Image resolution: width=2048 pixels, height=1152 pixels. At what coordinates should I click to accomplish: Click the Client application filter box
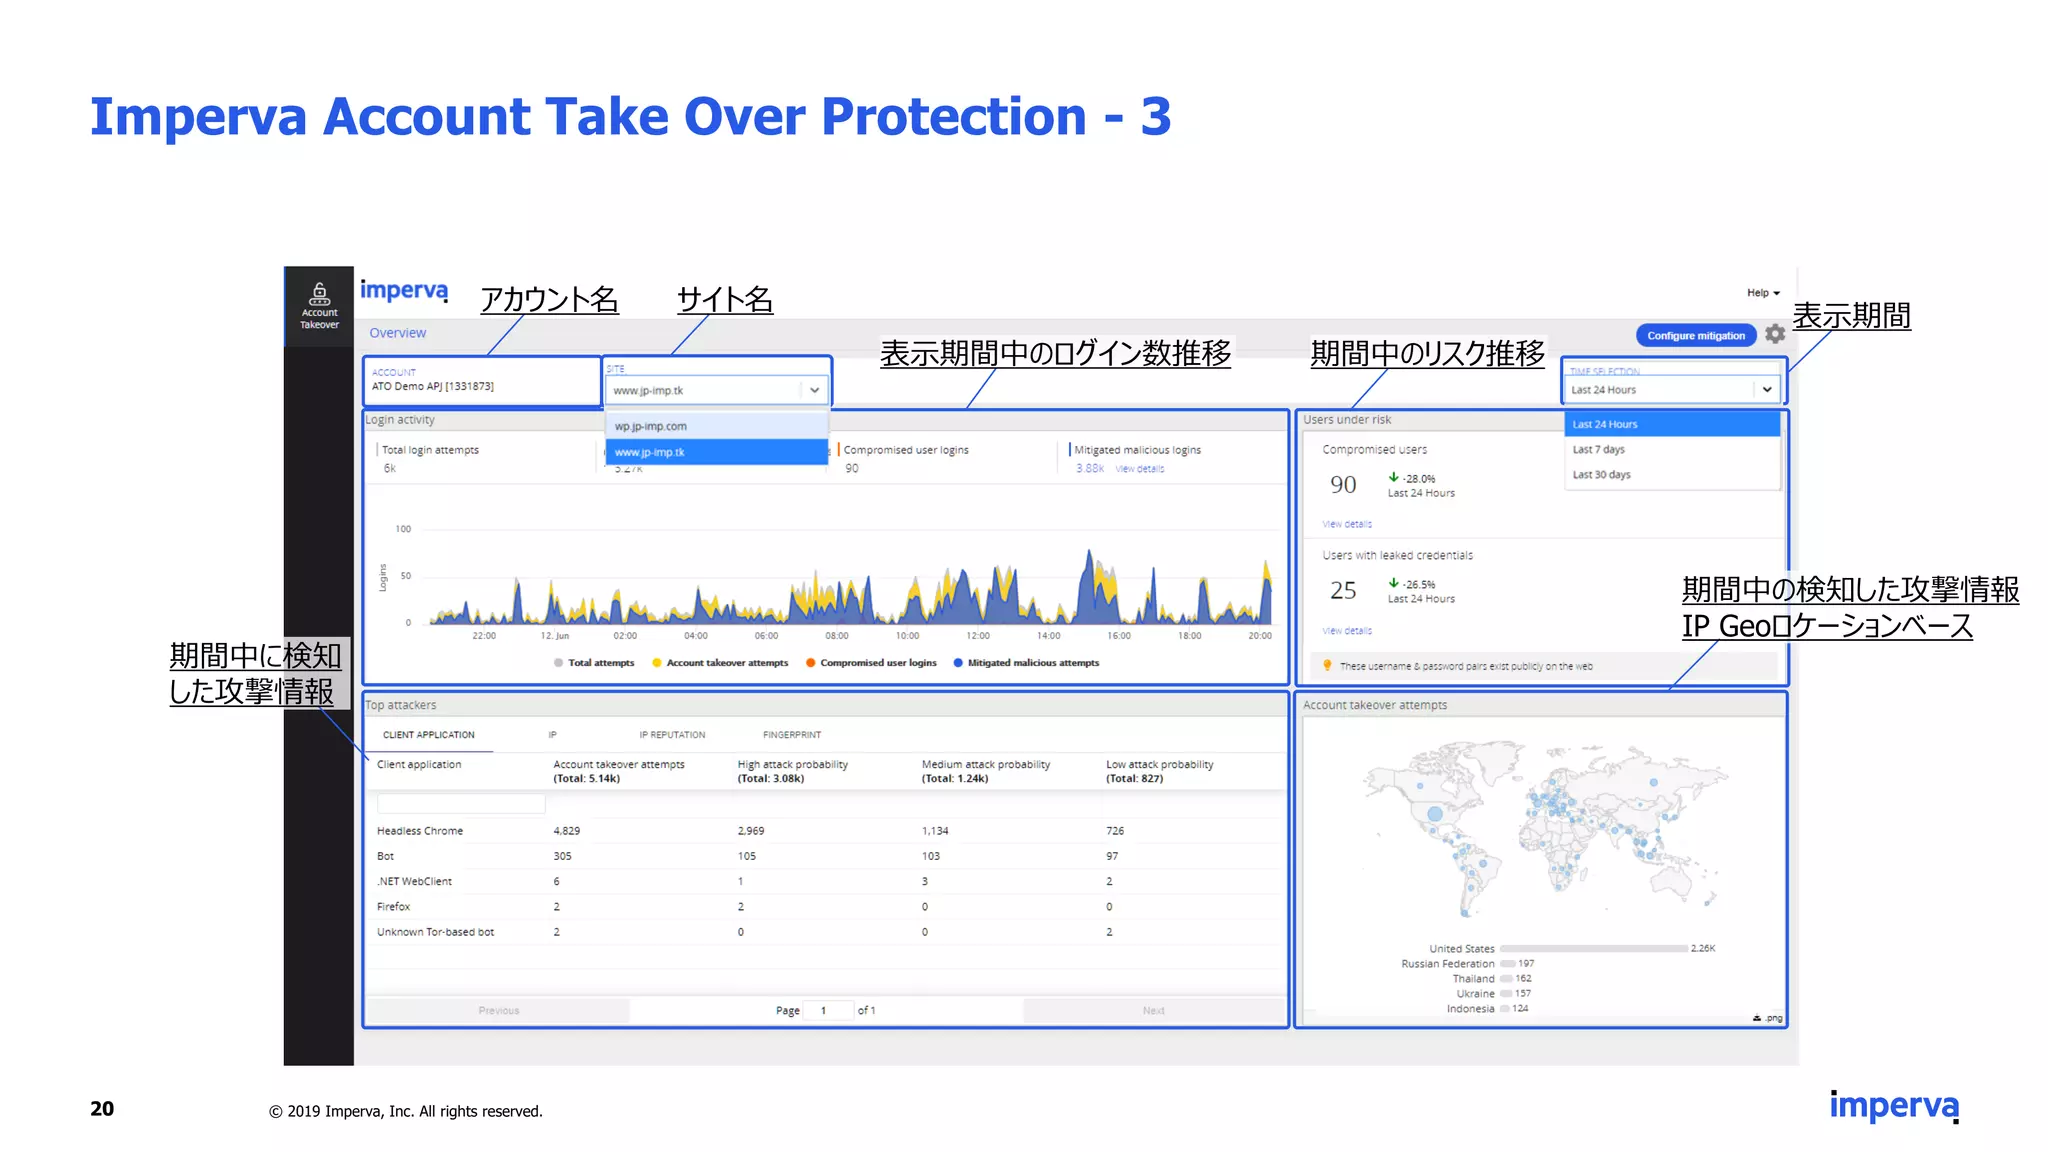461,803
